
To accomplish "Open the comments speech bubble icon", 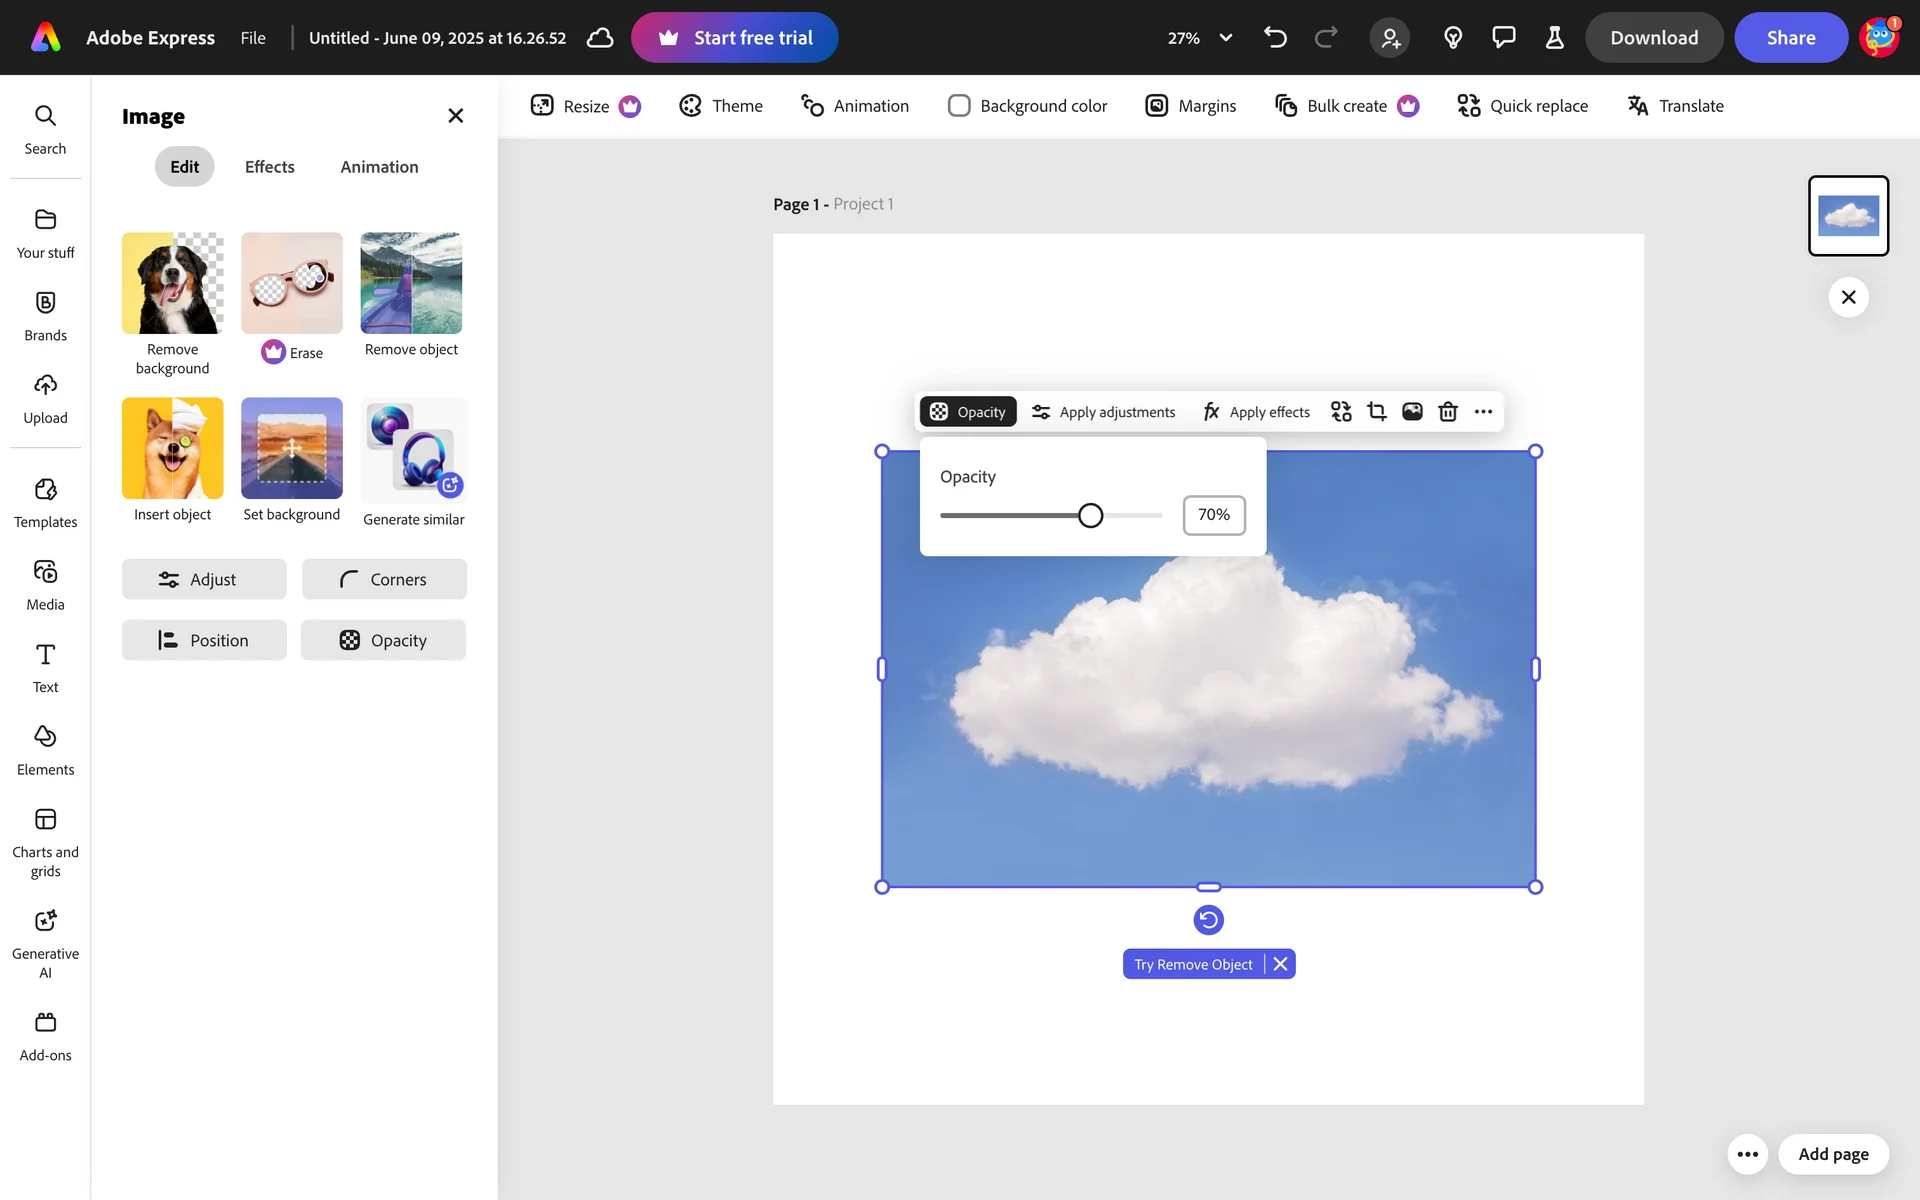I will (x=1503, y=38).
